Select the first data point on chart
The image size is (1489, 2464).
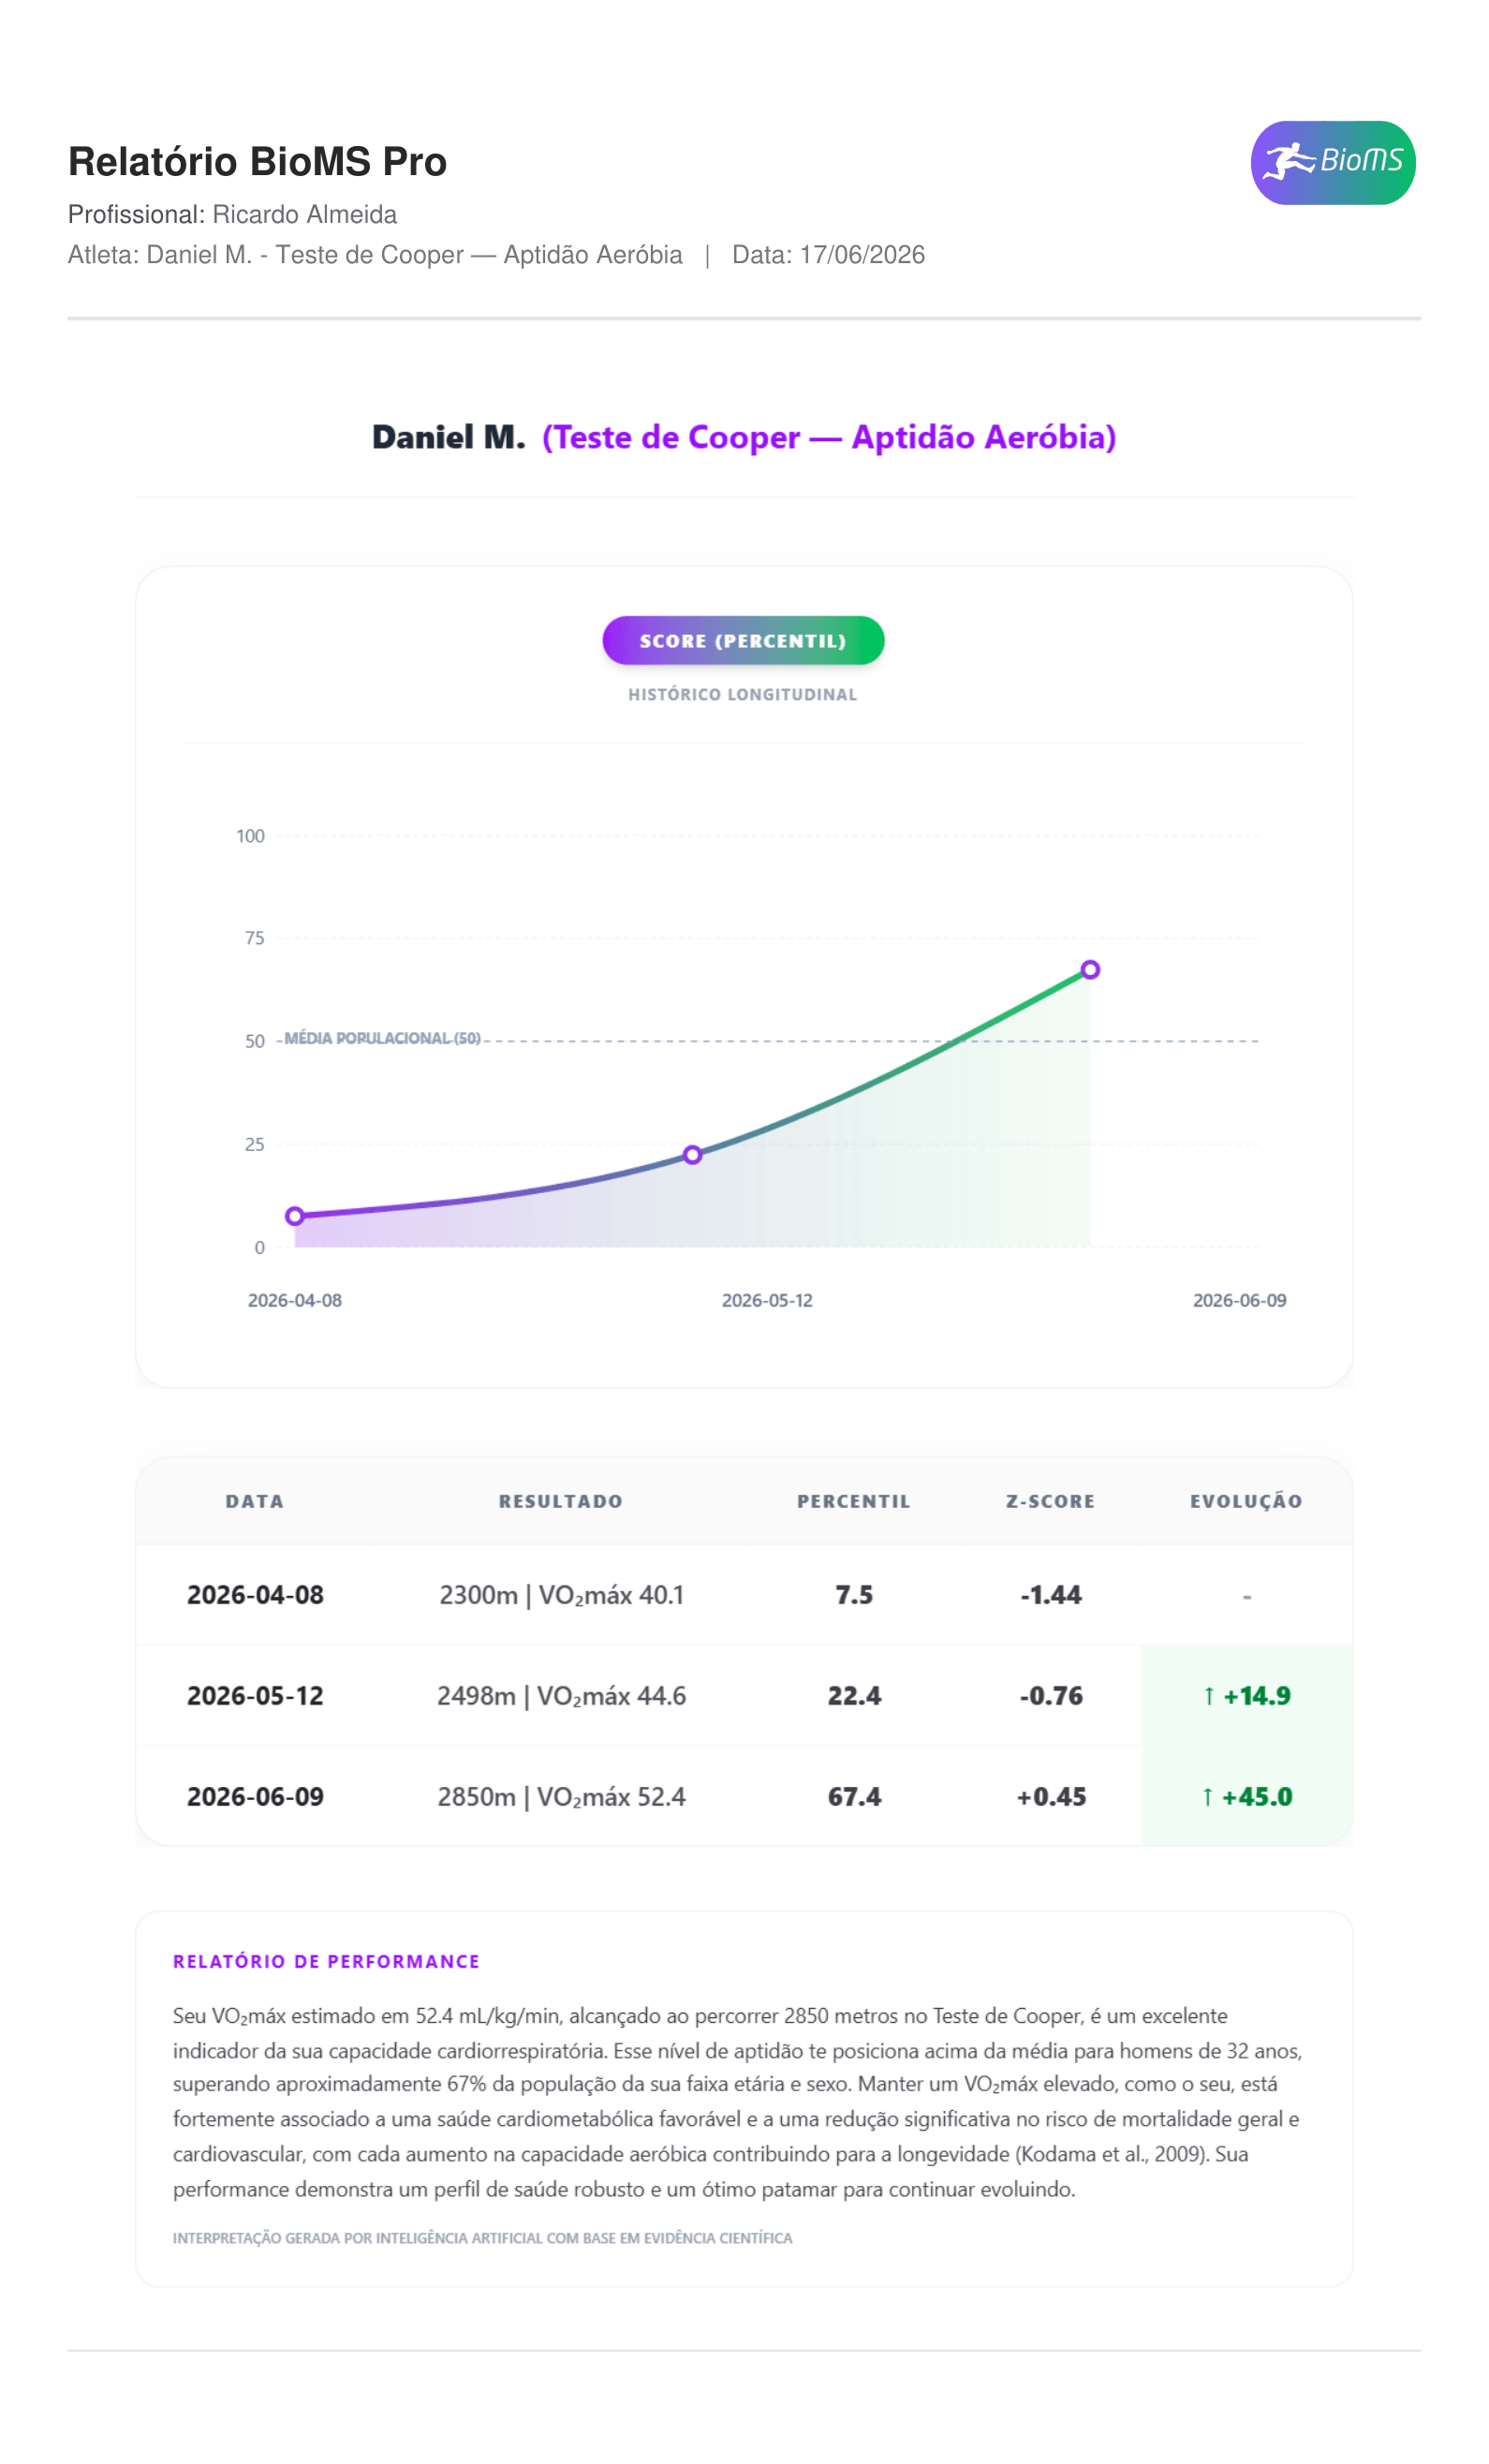point(295,1216)
